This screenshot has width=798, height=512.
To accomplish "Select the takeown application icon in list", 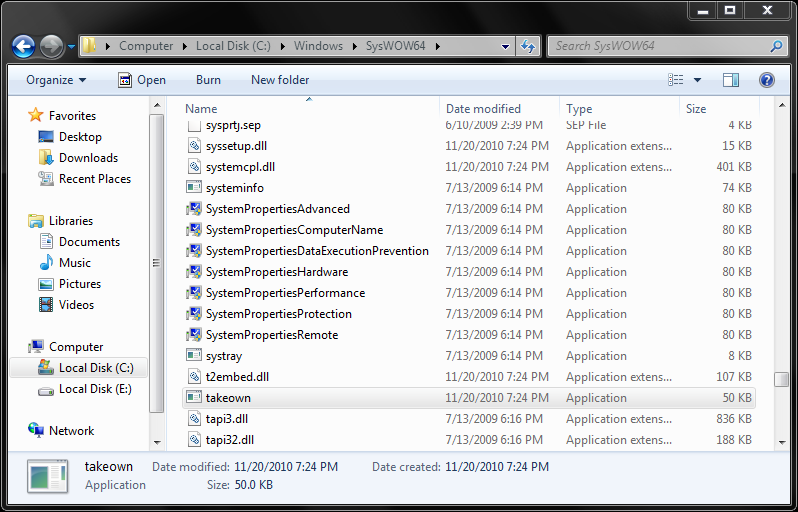I will (194, 397).
